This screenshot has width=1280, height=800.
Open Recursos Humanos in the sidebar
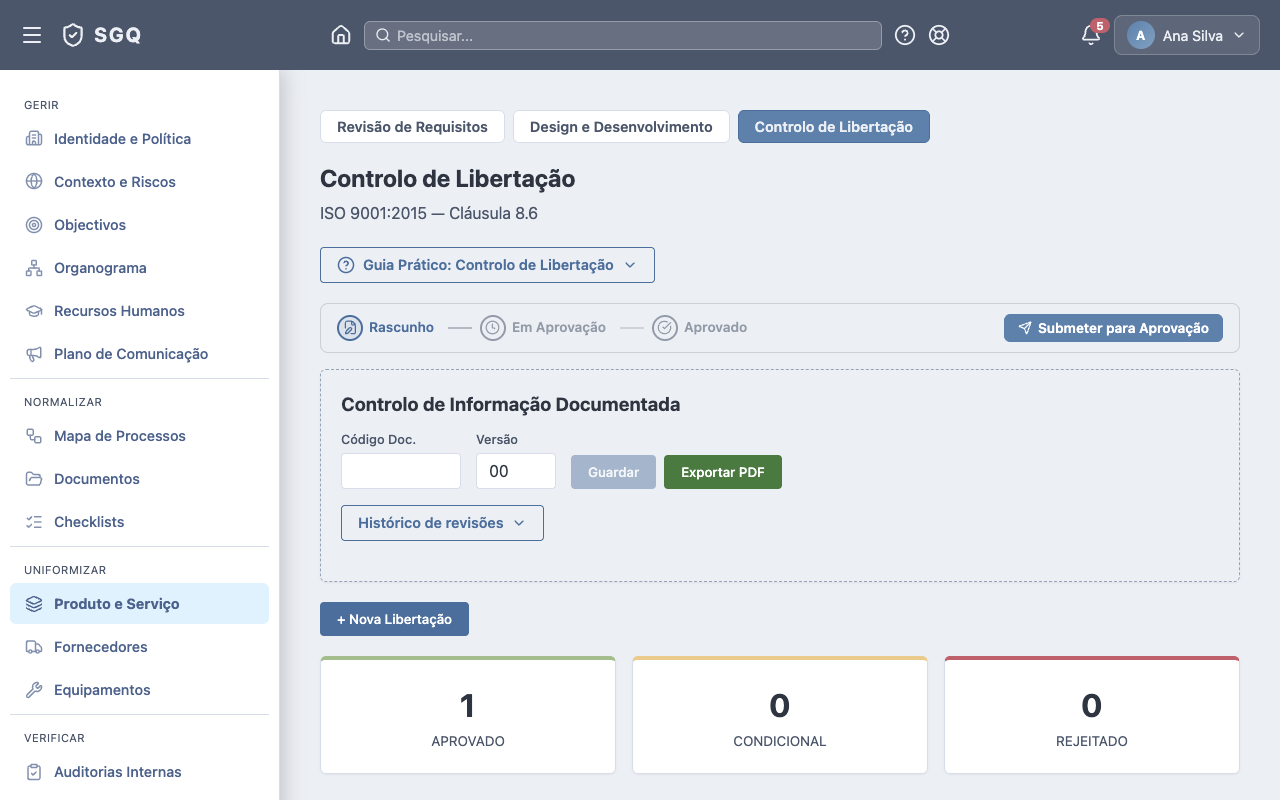click(x=139, y=311)
